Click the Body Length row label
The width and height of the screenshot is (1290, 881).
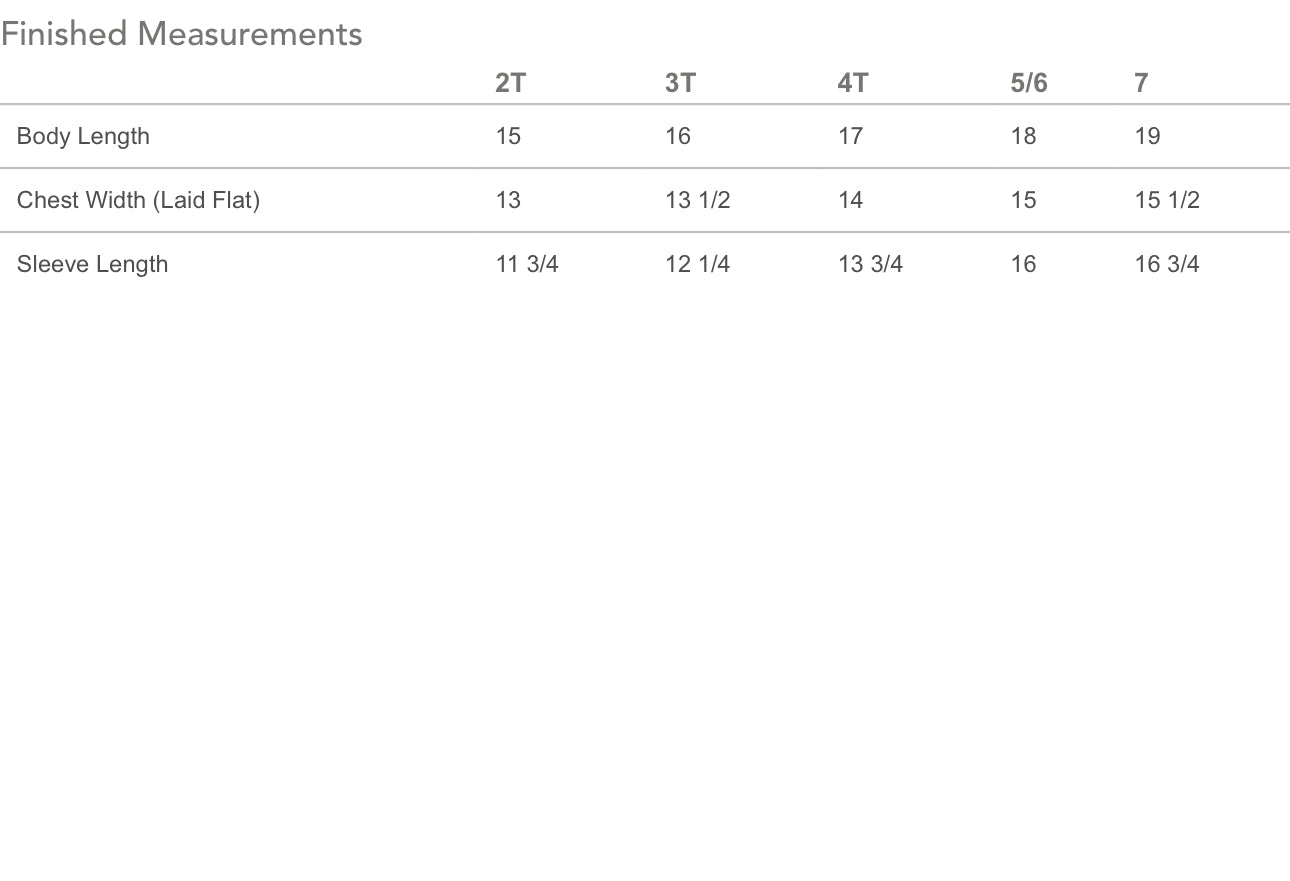tap(83, 136)
